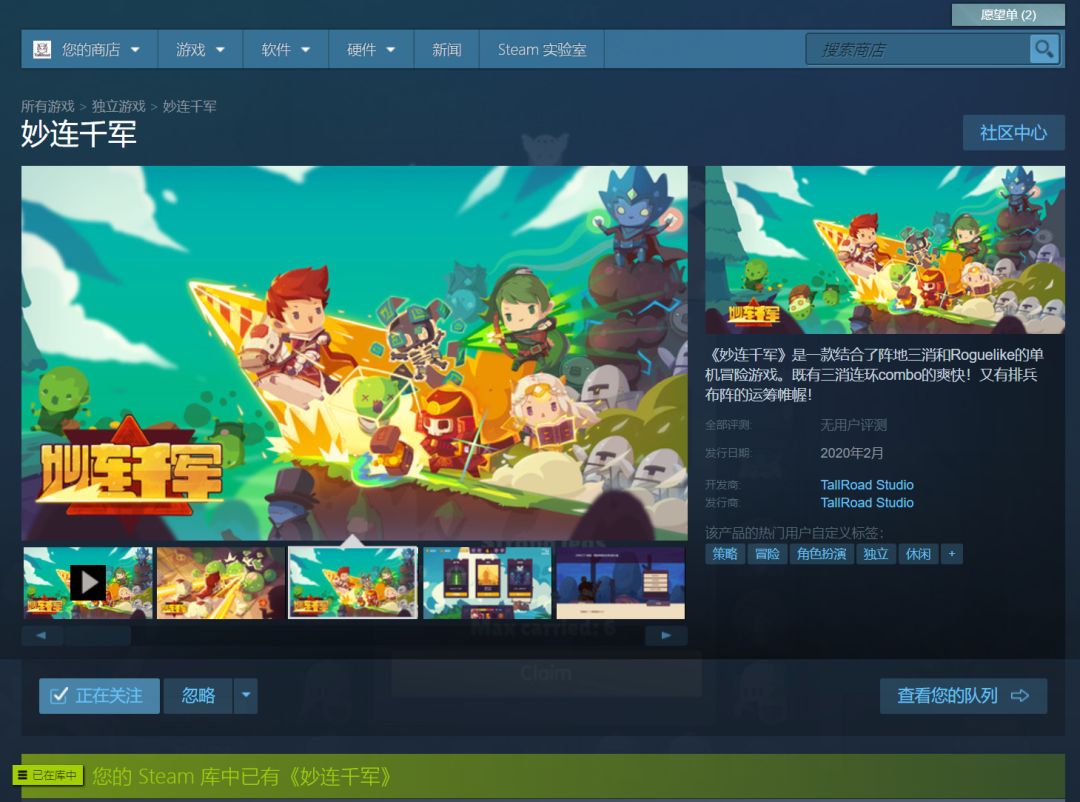The image size is (1080, 802).
Task: Open the 您的商店 dropdown menu
Action: 90,50
